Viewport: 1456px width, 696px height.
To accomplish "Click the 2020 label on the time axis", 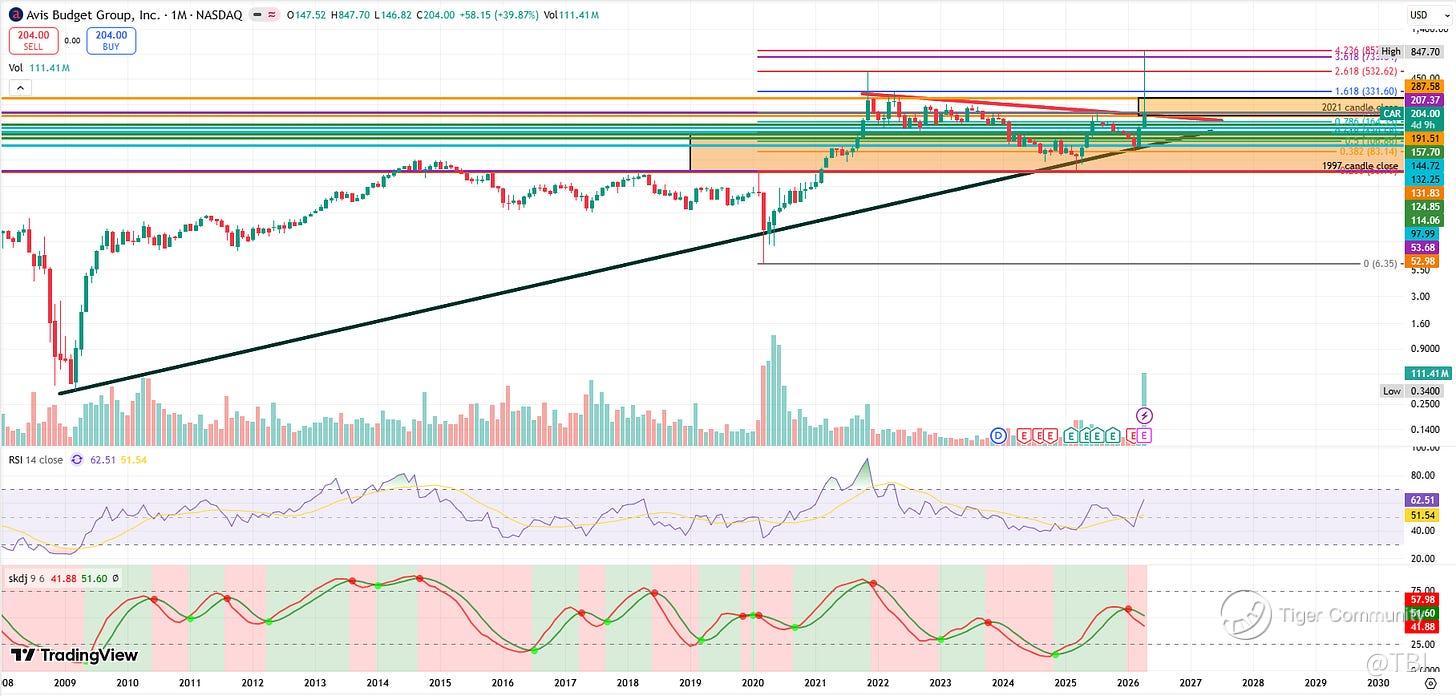I will 752,682.
